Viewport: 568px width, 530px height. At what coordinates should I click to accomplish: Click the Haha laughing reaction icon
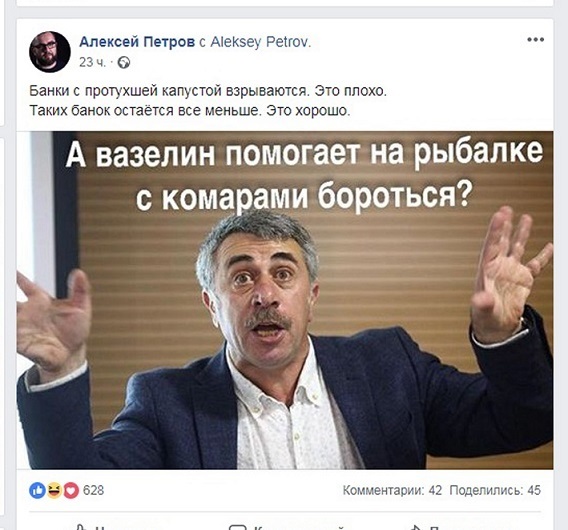coord(54,491)
